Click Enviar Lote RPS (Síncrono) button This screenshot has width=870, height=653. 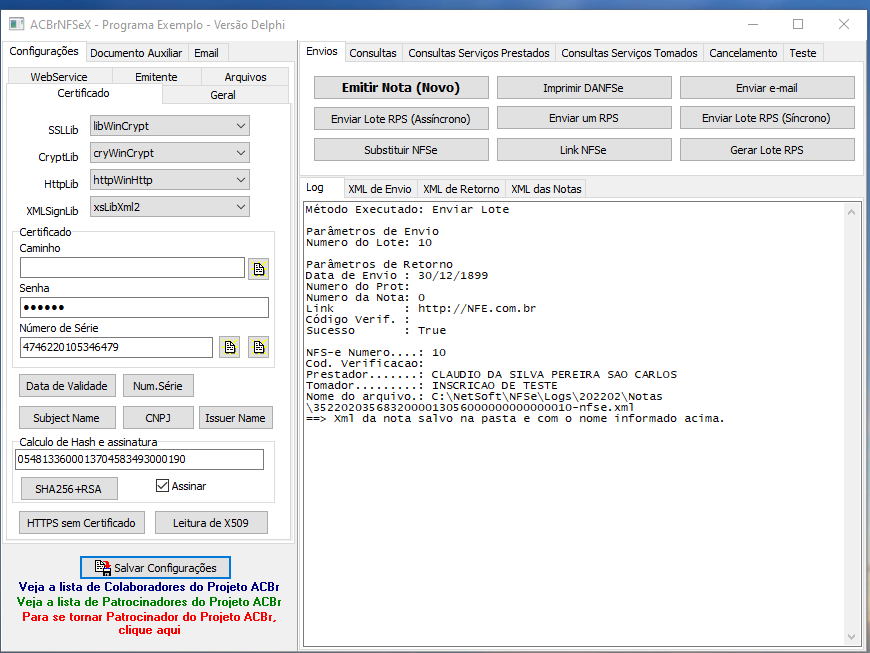pos(767,118)
